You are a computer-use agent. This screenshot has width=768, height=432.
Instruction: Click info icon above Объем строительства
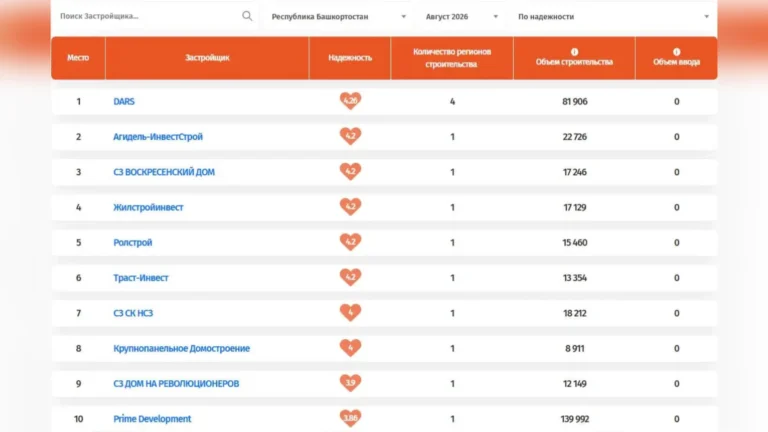[x=574, y=52]
